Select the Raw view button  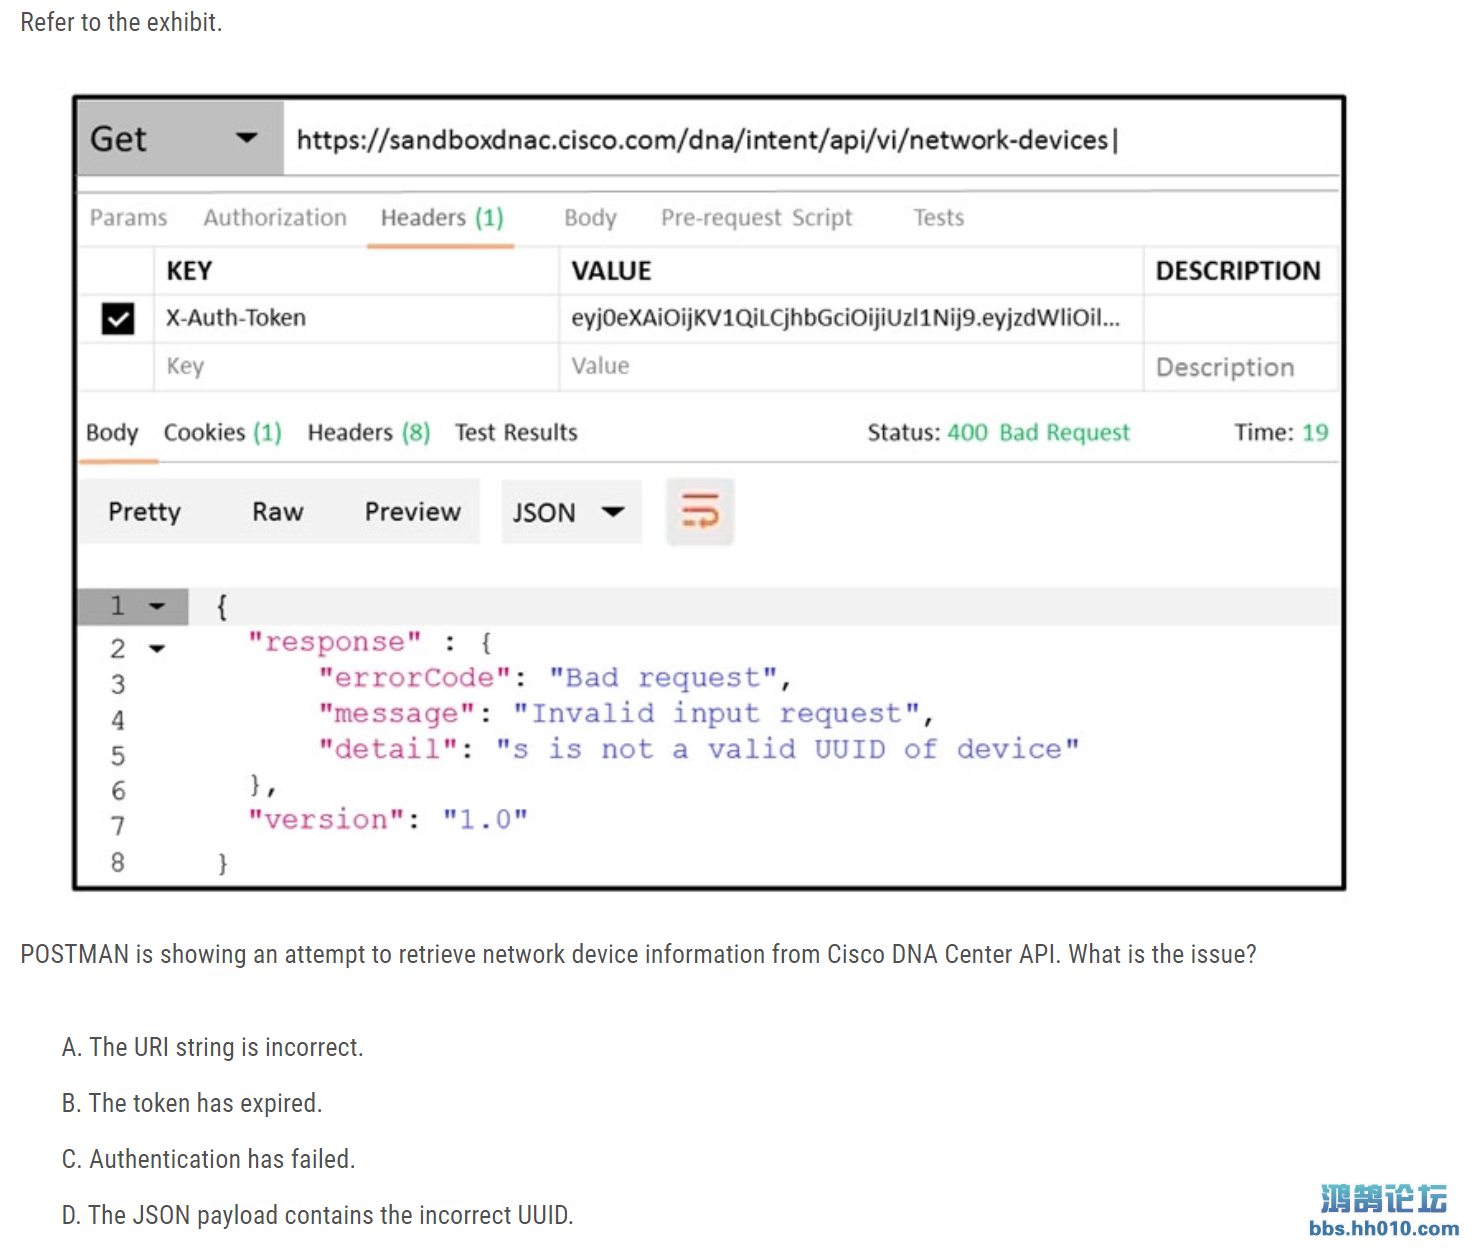click(277, 512)
